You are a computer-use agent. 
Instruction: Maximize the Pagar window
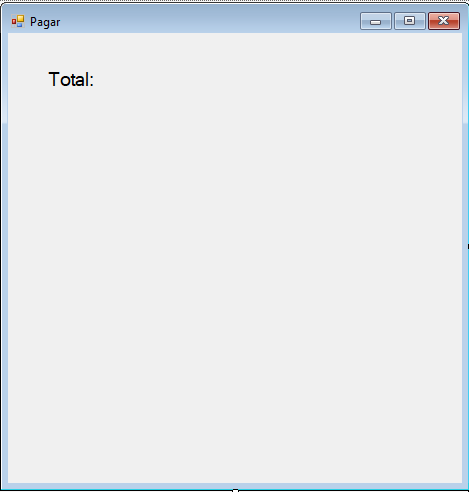coord(410,21)
